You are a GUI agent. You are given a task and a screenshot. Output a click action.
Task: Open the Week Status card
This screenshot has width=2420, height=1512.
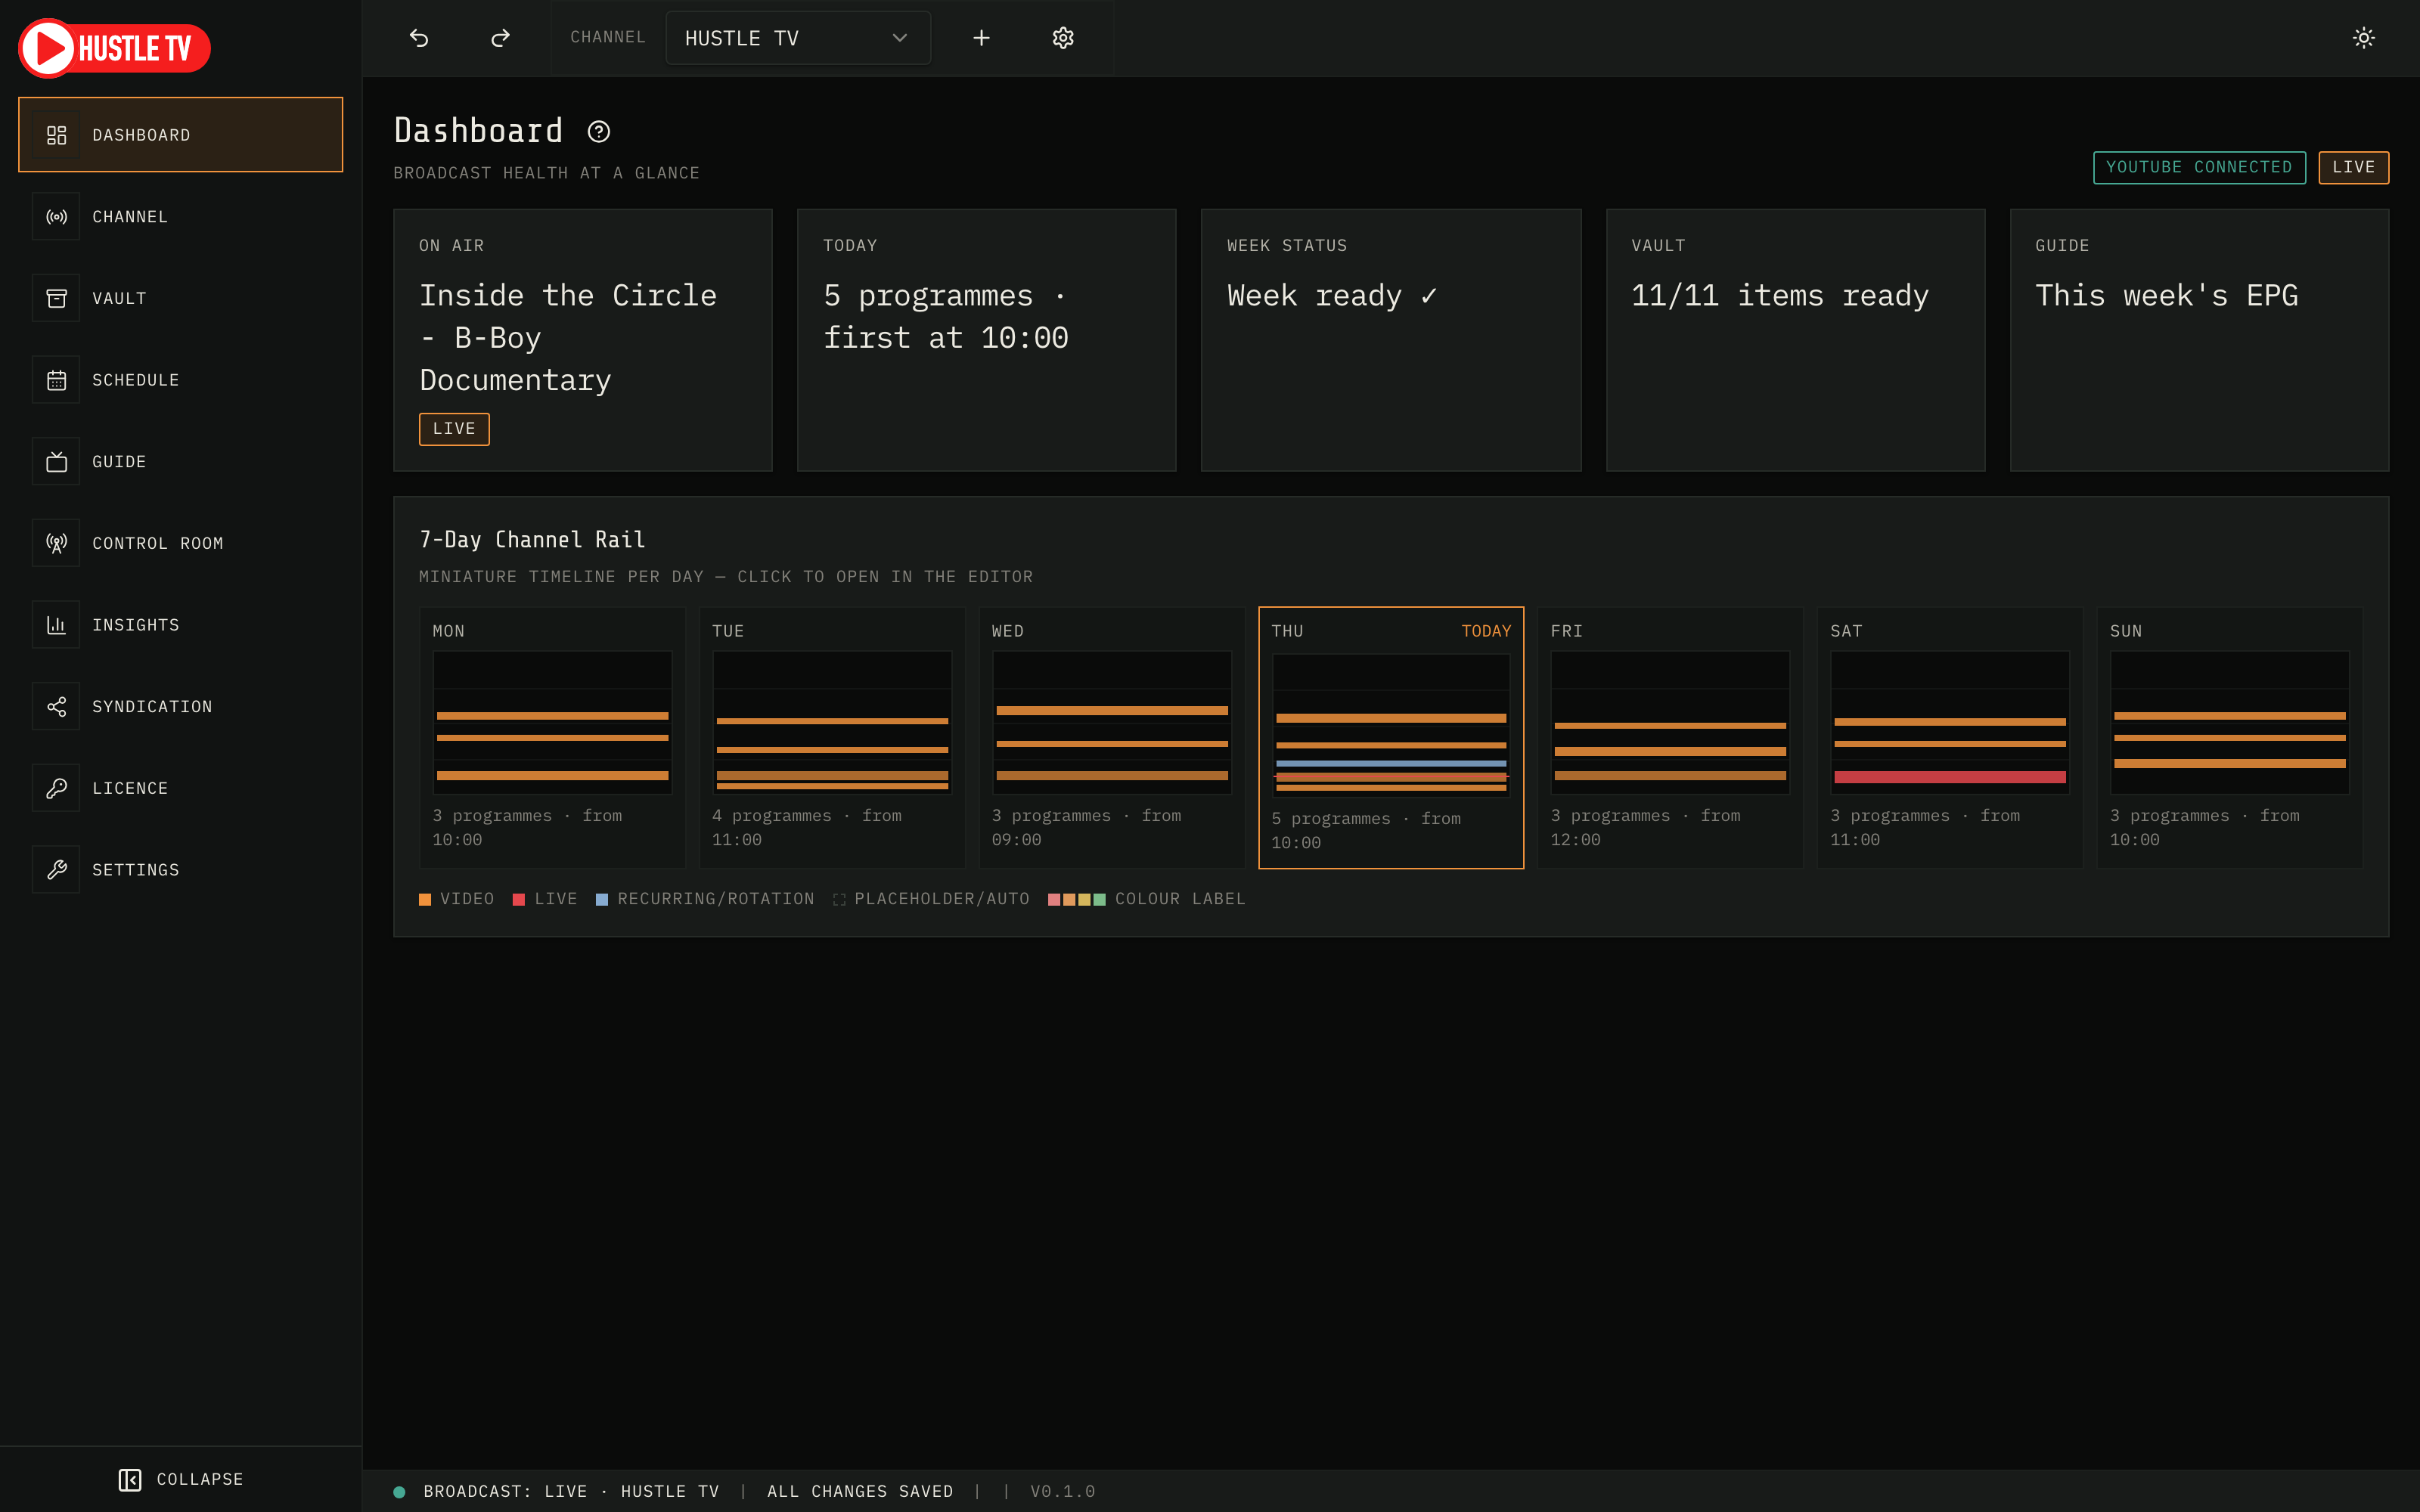1391,340
